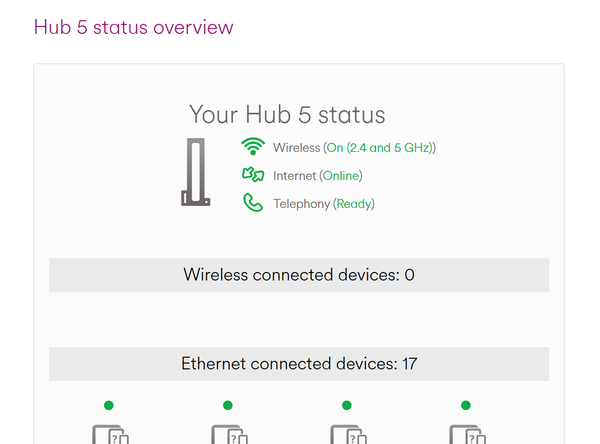
Task: Click the Telephony 'Ready' status text
Action: tap(354, 204)
